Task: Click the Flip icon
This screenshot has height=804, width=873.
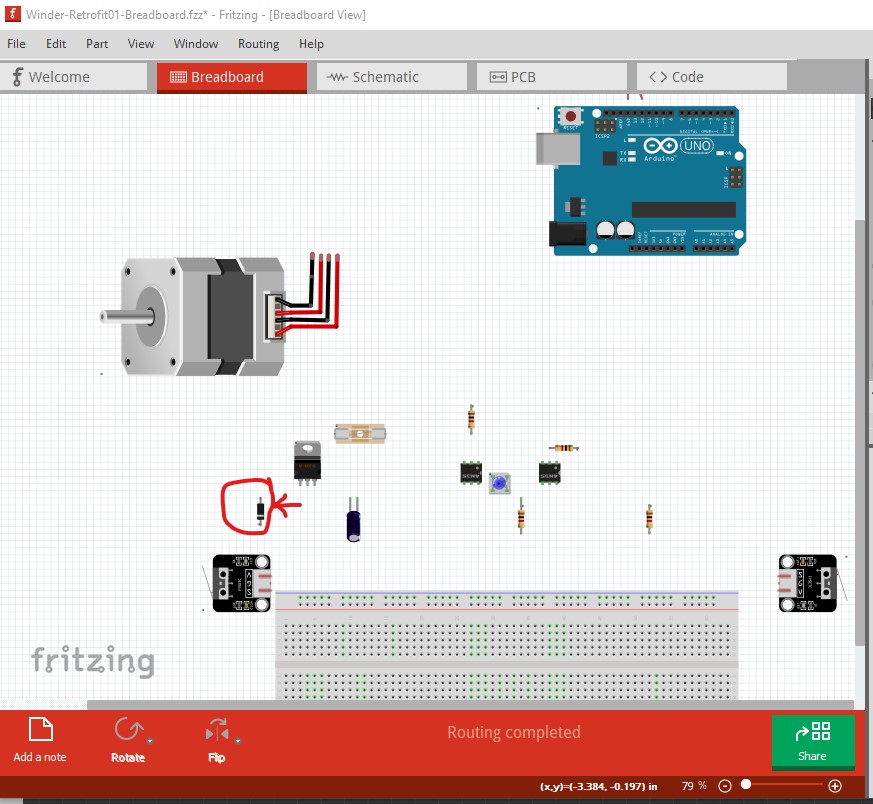Action: pos(217,730)
